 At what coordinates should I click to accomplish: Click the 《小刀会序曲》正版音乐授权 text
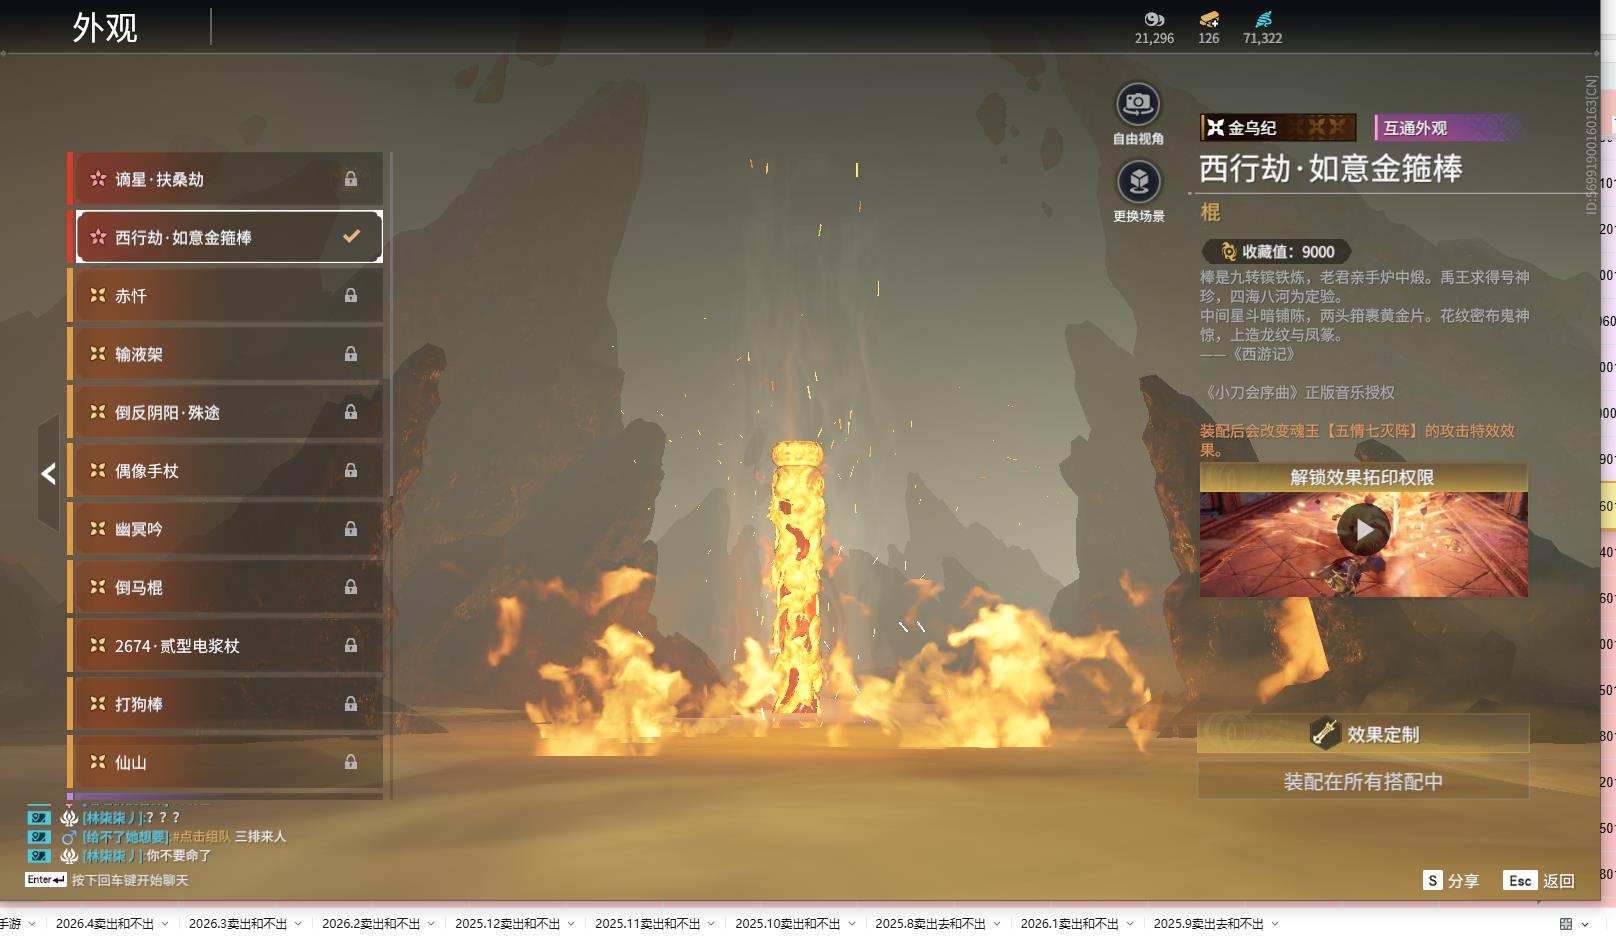point(1298,393)
